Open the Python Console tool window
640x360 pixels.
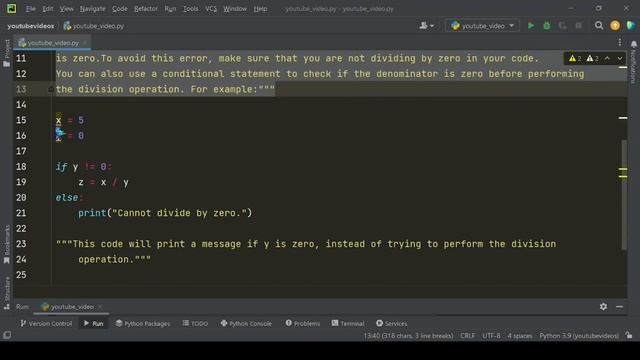tap(246, 323)
